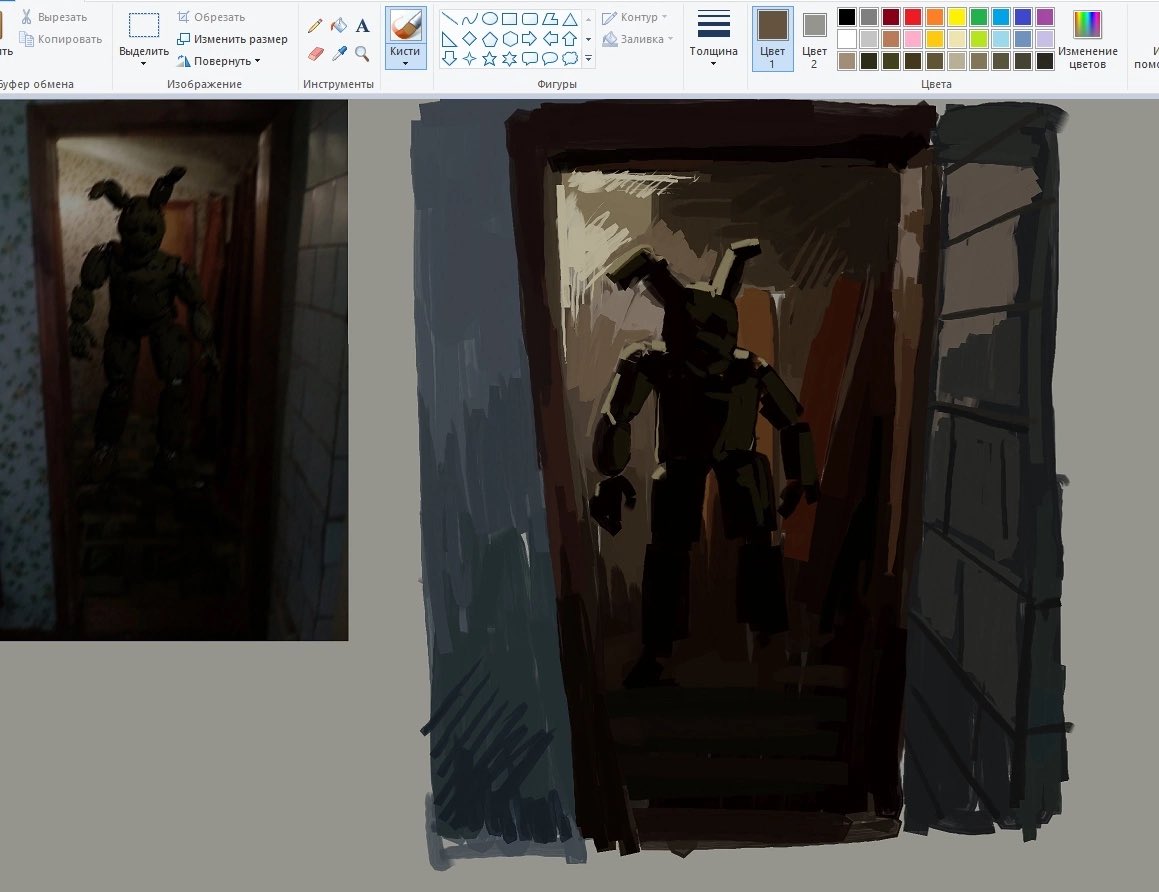Pick the light turquoise color swatch
The height and width of the screenshot is (892, 1159).
(x=1001, y=38)
